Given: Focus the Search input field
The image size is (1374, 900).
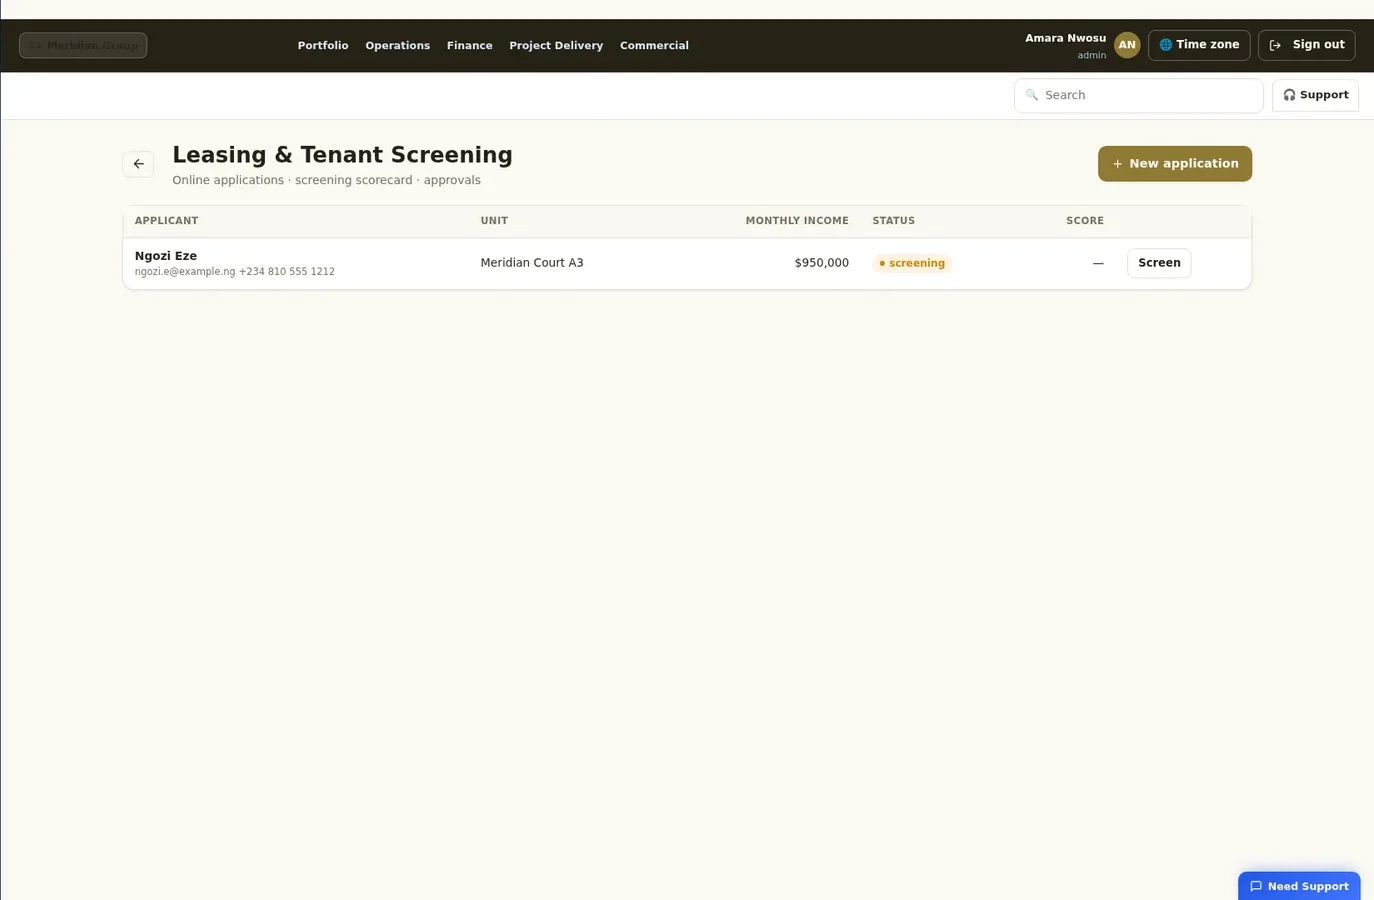Looking at the screenshot, I should click(x=1139, y=95).
